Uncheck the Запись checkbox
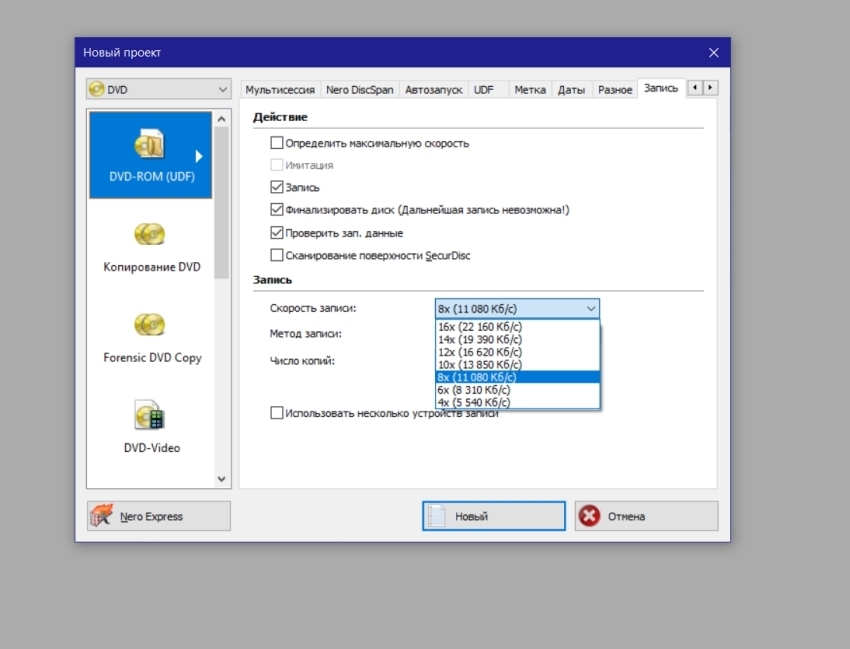This screenshot has height=649, width=850. 276,187
